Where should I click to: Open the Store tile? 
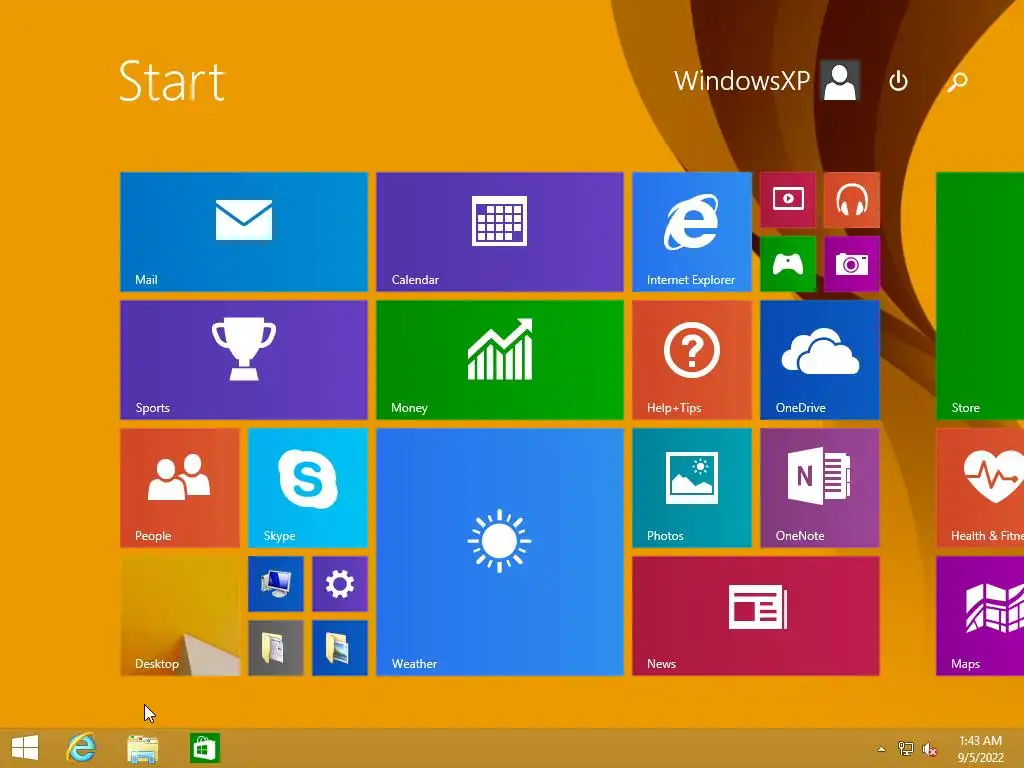[x=980, y=296]
